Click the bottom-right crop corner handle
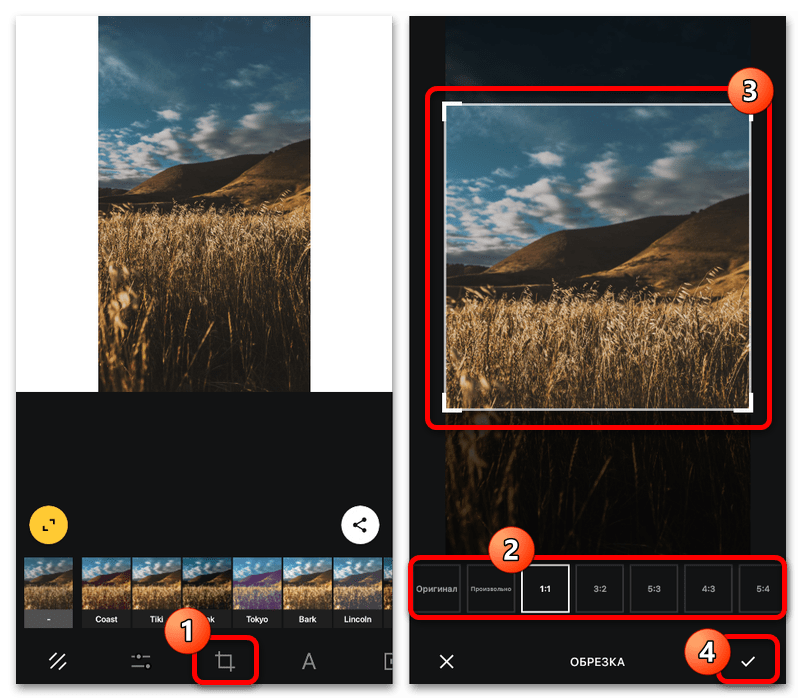Viewport: 802px width, 700px height. (748, 408)
